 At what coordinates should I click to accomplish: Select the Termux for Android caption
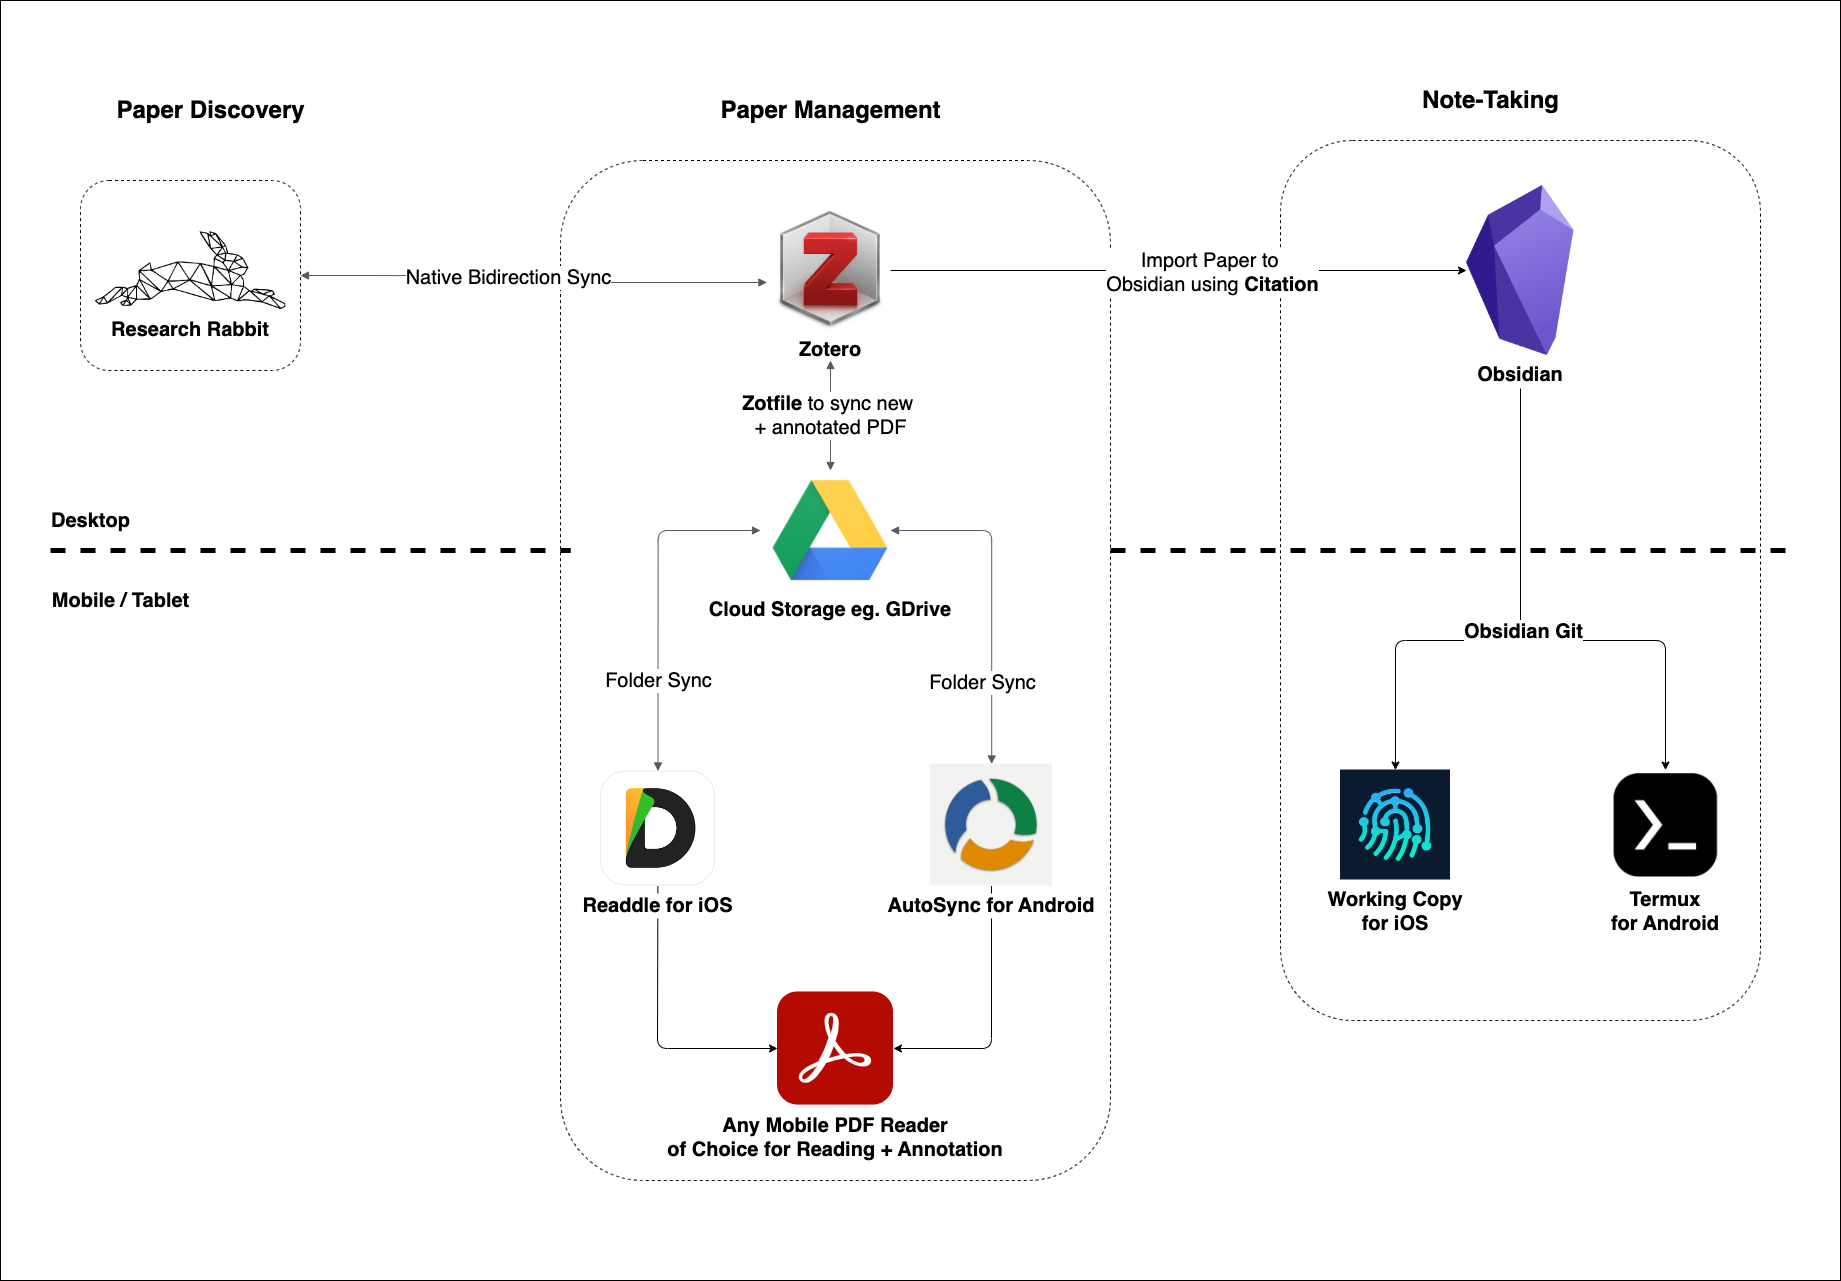tap(1665, 911)
